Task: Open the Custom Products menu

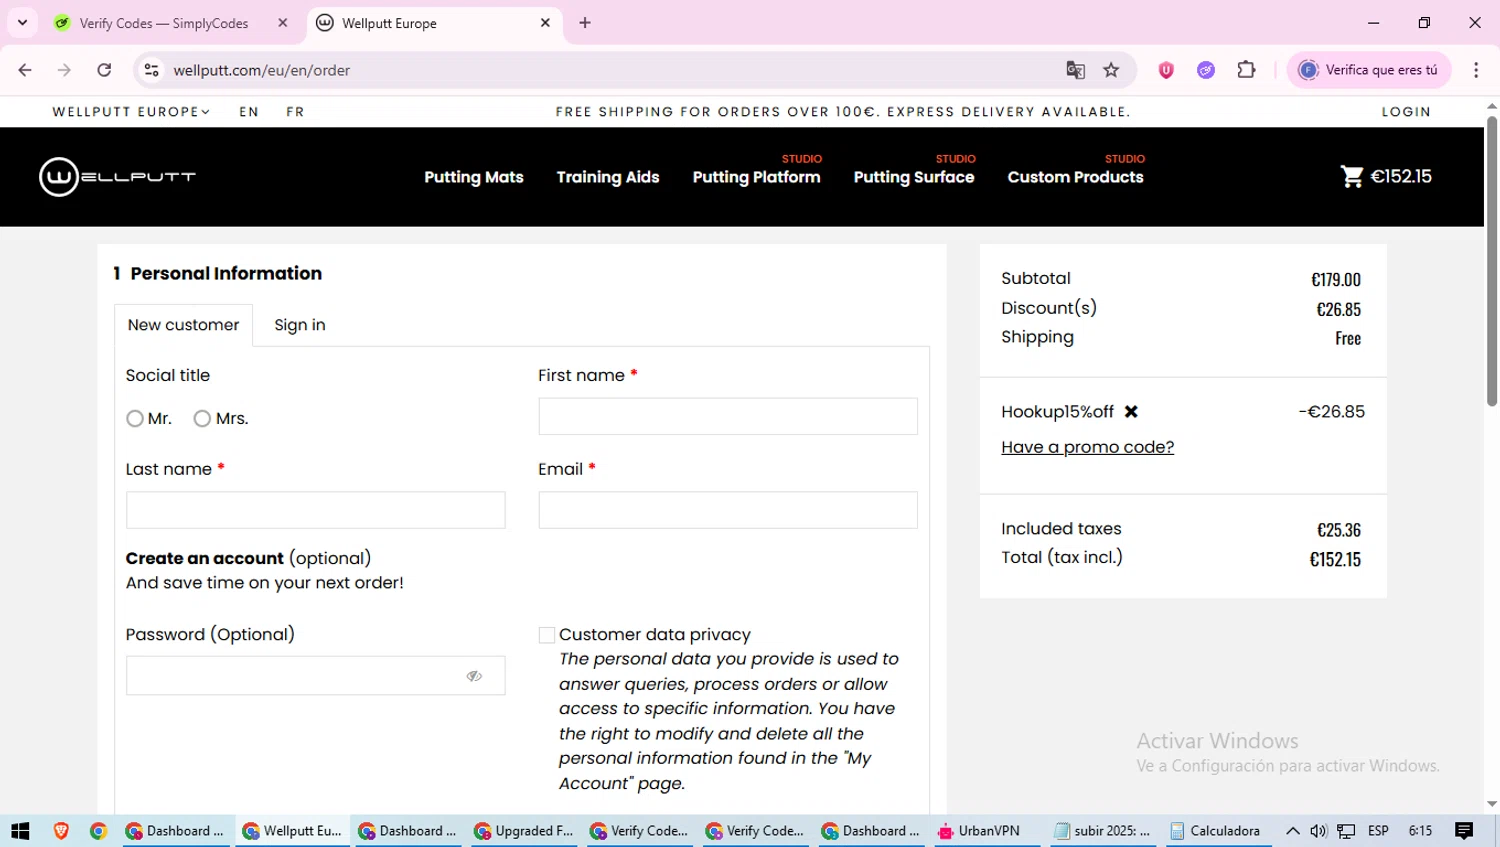Action: 1075,177
